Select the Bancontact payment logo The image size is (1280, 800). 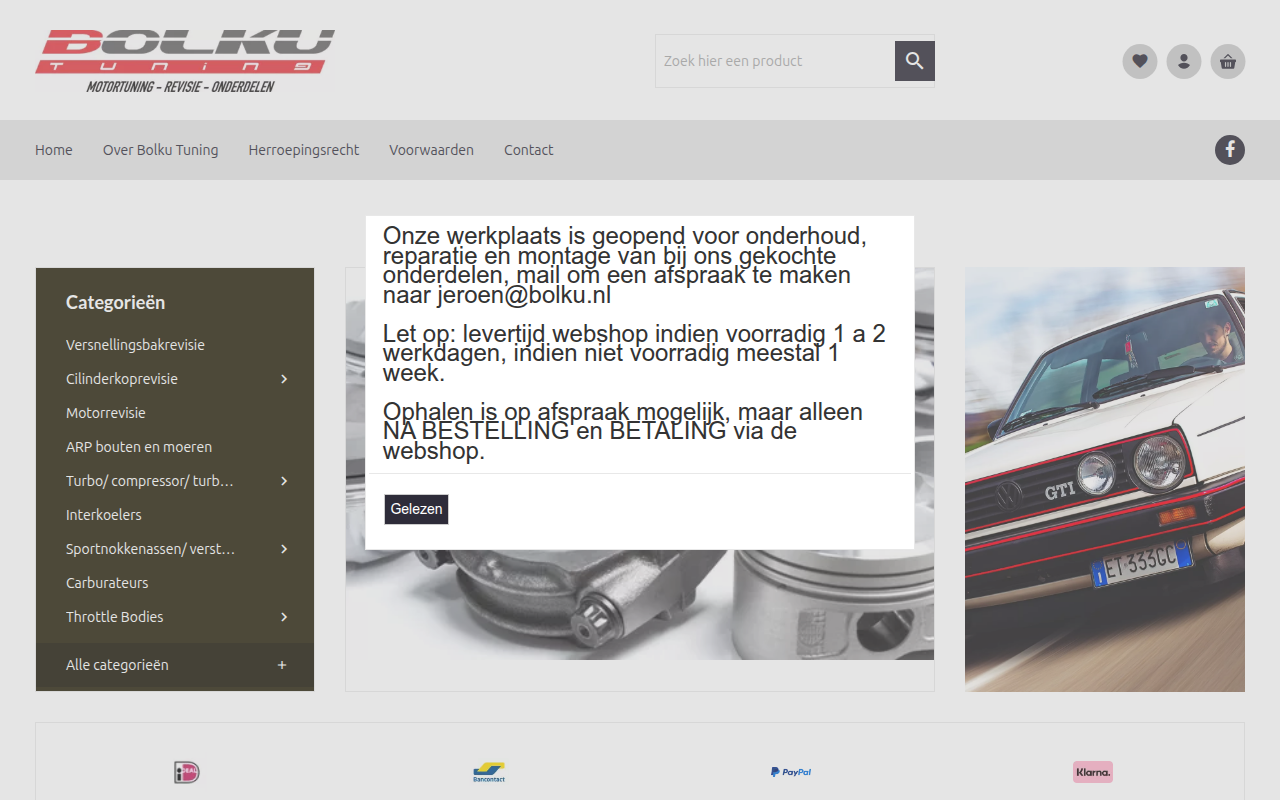click(x=489, y=772)
